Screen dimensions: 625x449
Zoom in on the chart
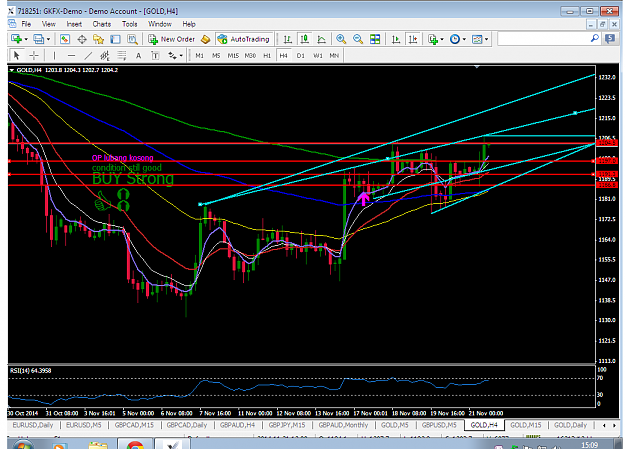point(341,39)
